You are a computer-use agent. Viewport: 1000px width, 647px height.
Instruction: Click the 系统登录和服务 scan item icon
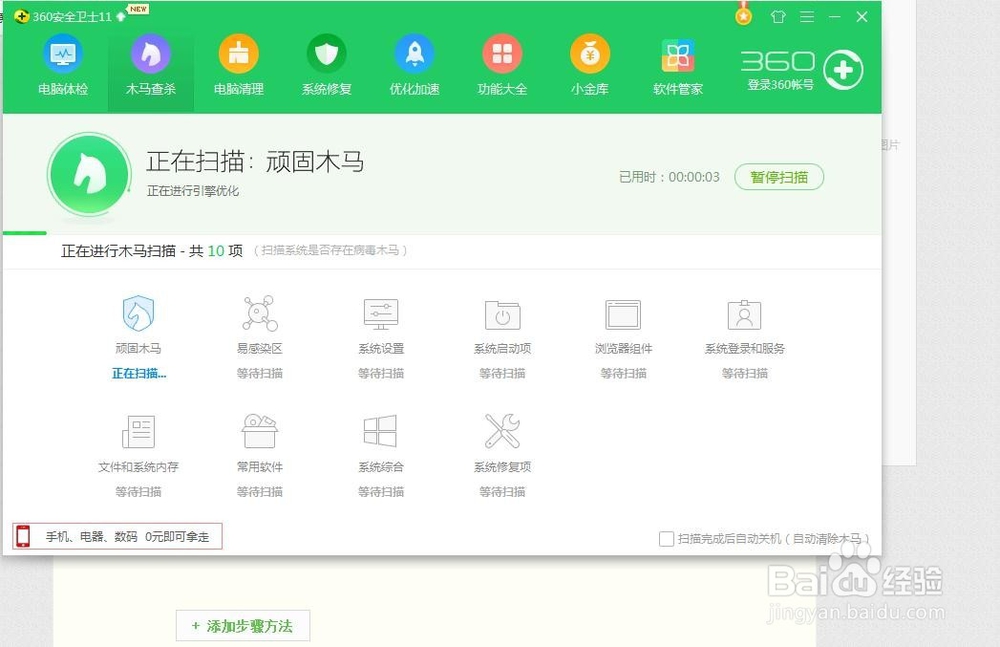click(x=744, y=315)
